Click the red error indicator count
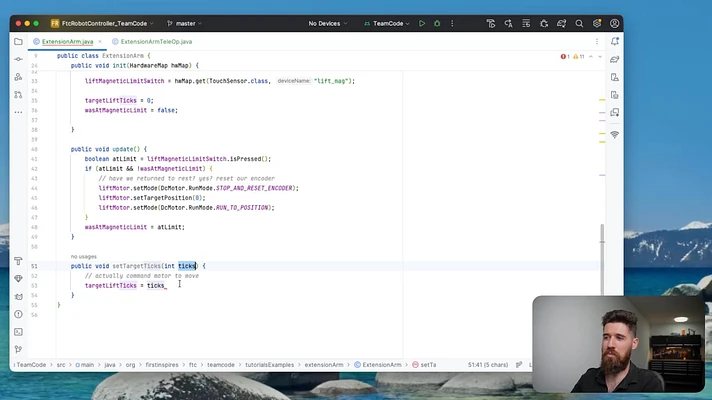This screenshot has height=400, width=712. click(x=565, y=57)
